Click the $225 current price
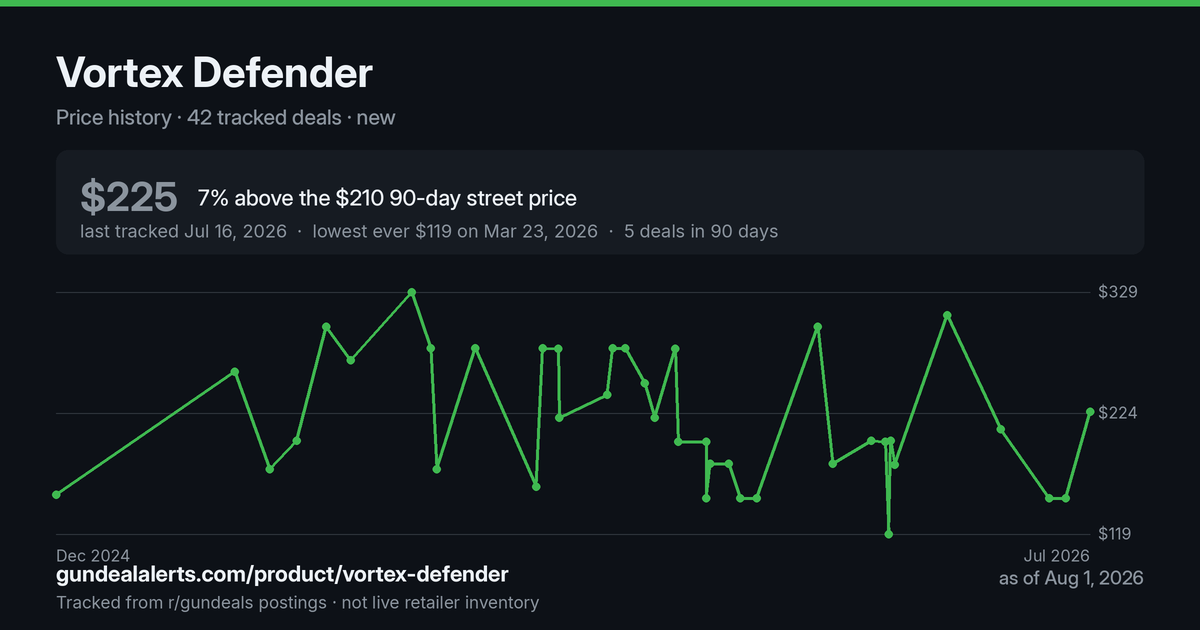Image resolution: width=1200 pixels, height=630 pixels. 129,198
